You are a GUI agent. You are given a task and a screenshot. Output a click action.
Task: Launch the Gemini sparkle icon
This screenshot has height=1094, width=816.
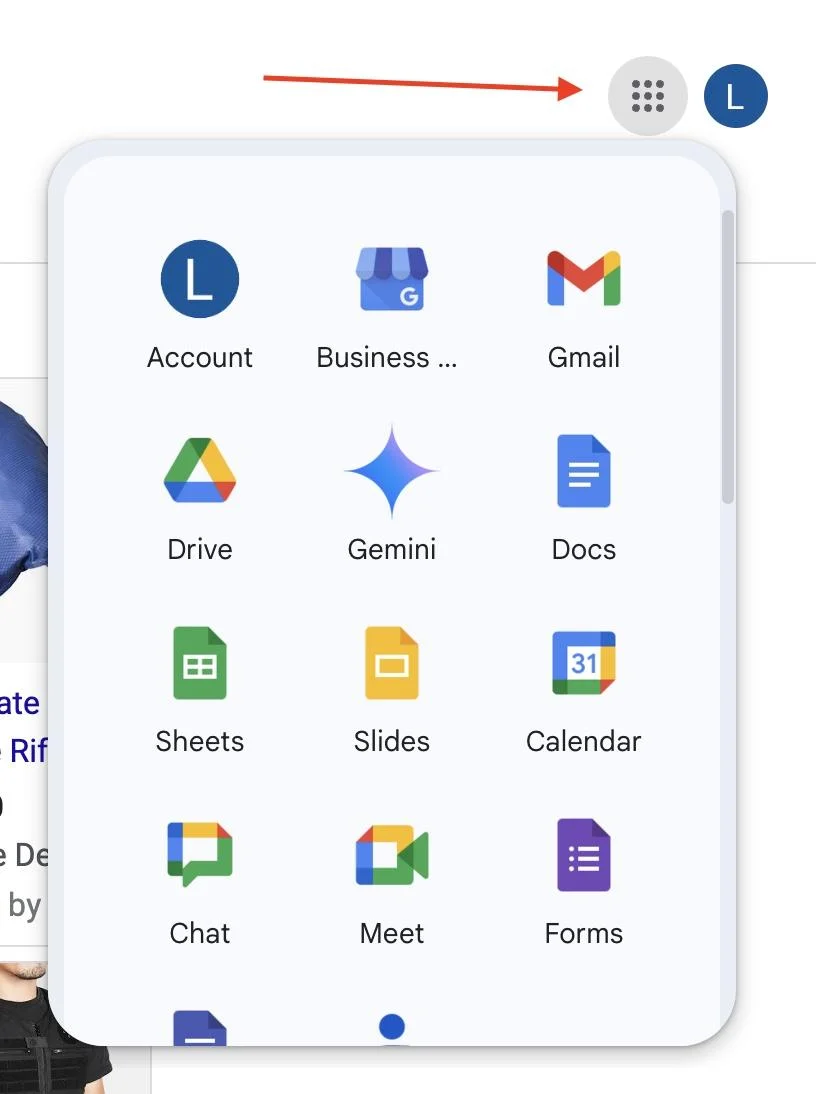(x=392, y=471)
